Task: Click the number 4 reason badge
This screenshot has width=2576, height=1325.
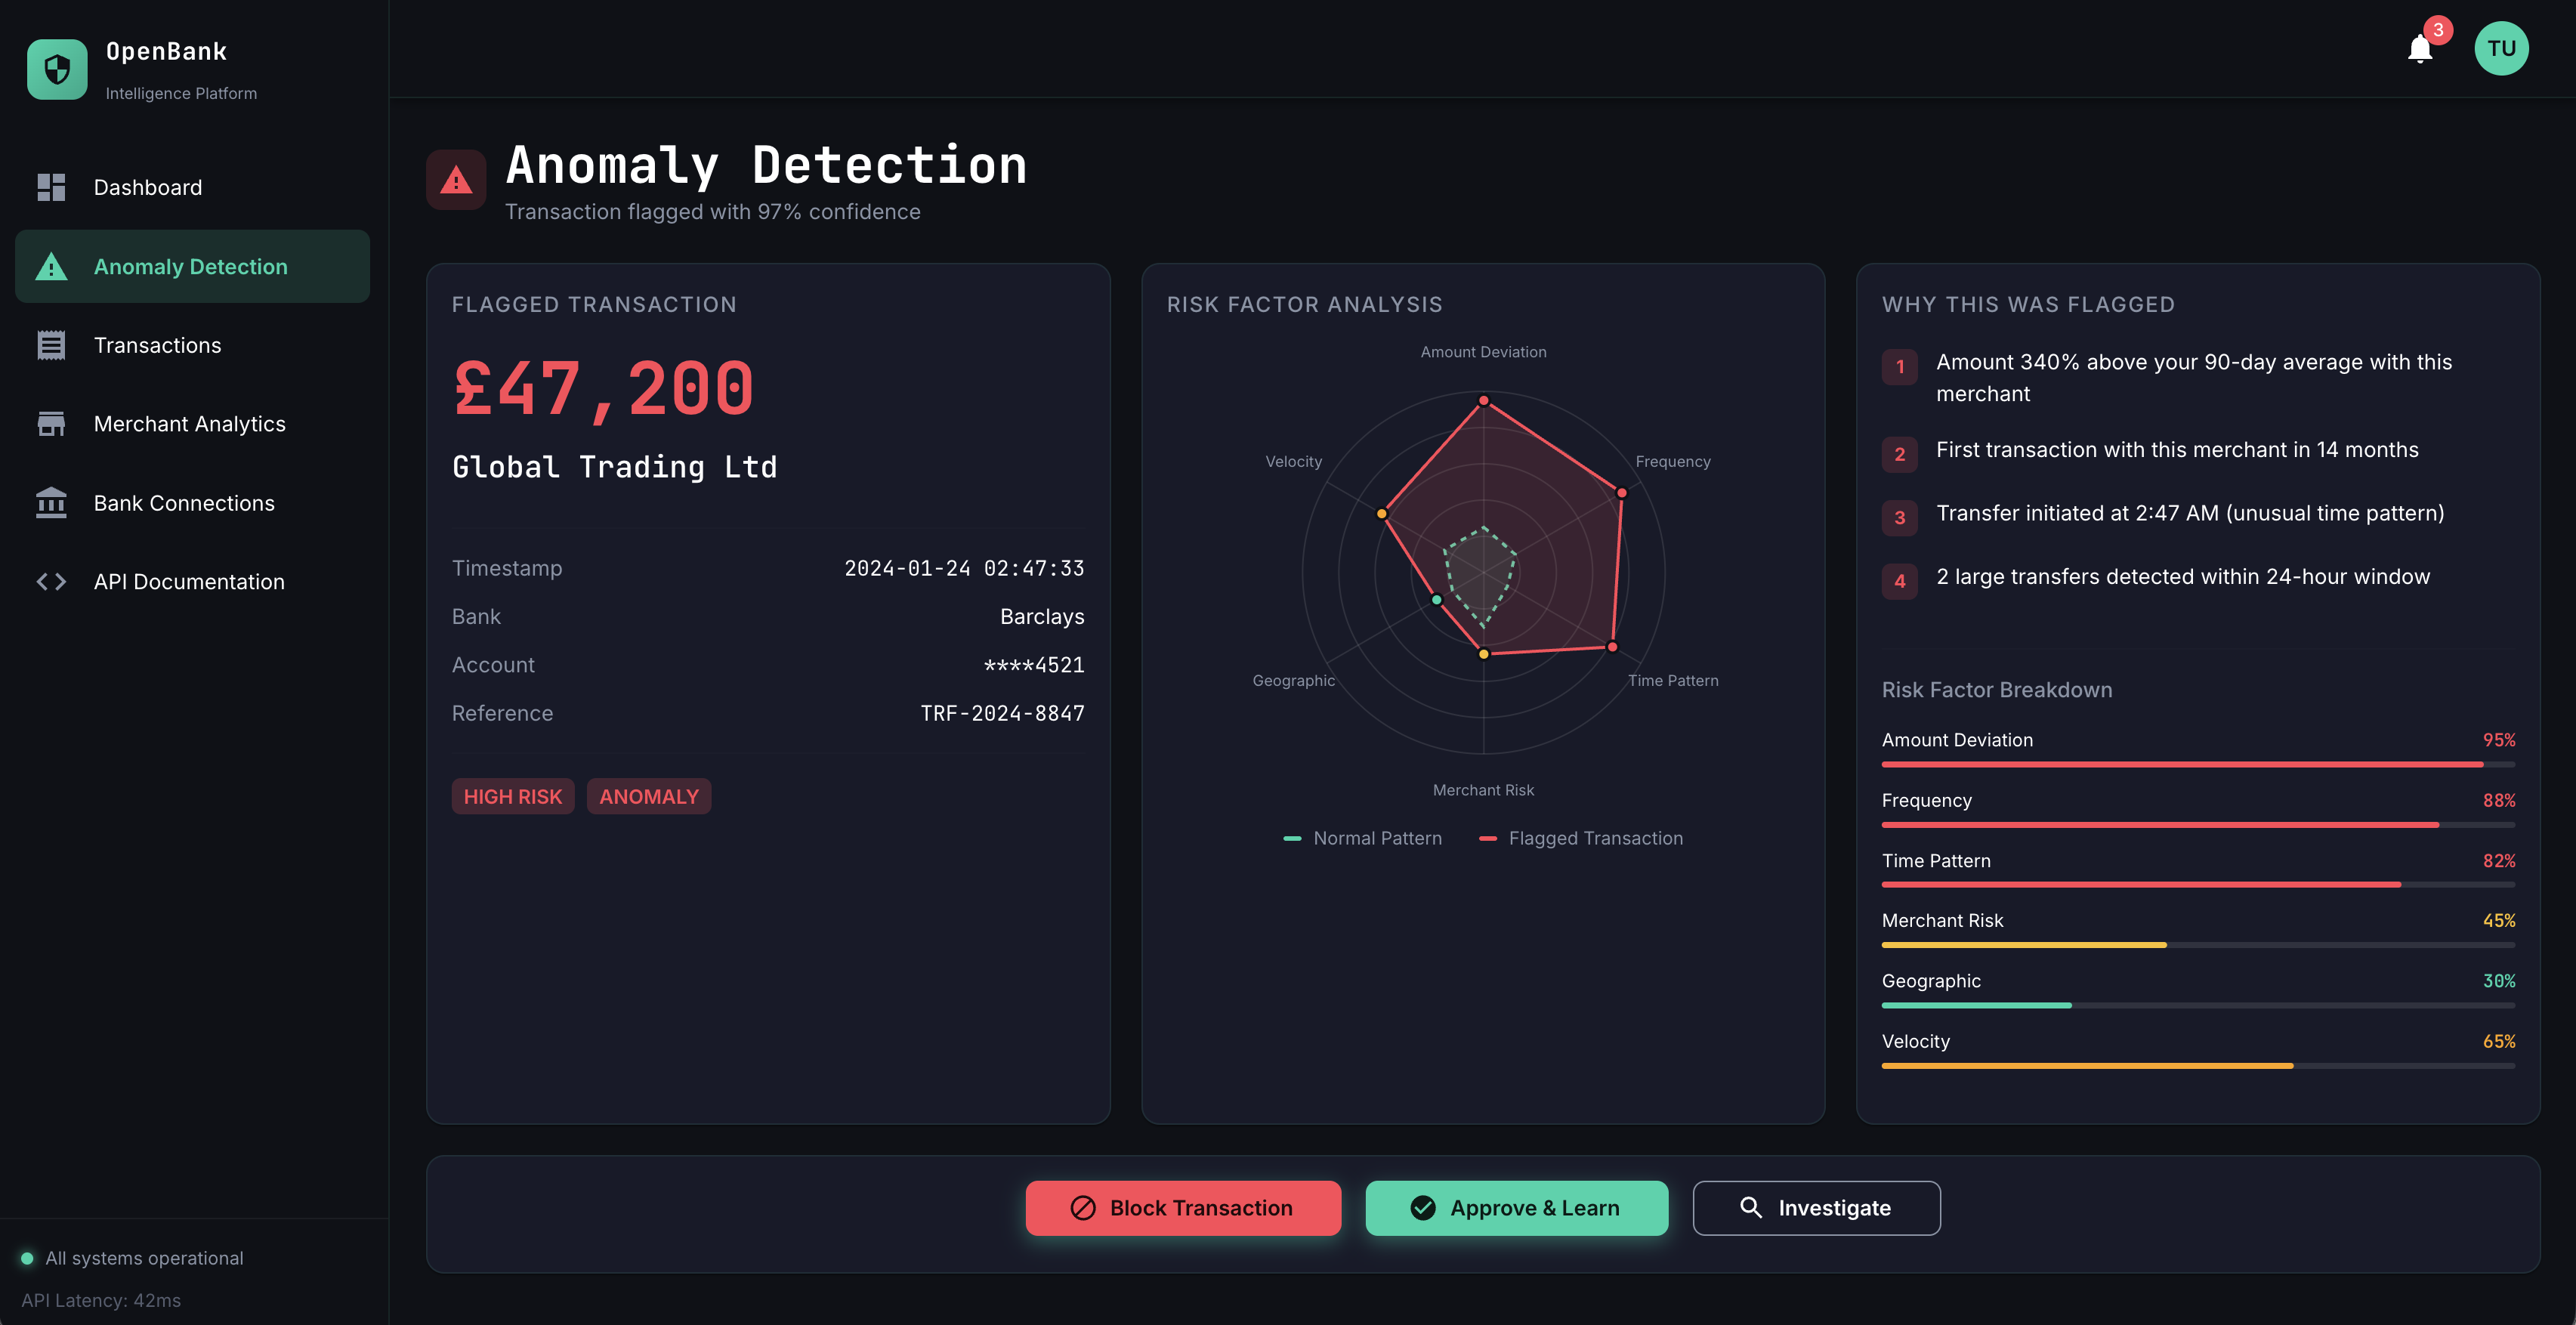Action: 1900,581
